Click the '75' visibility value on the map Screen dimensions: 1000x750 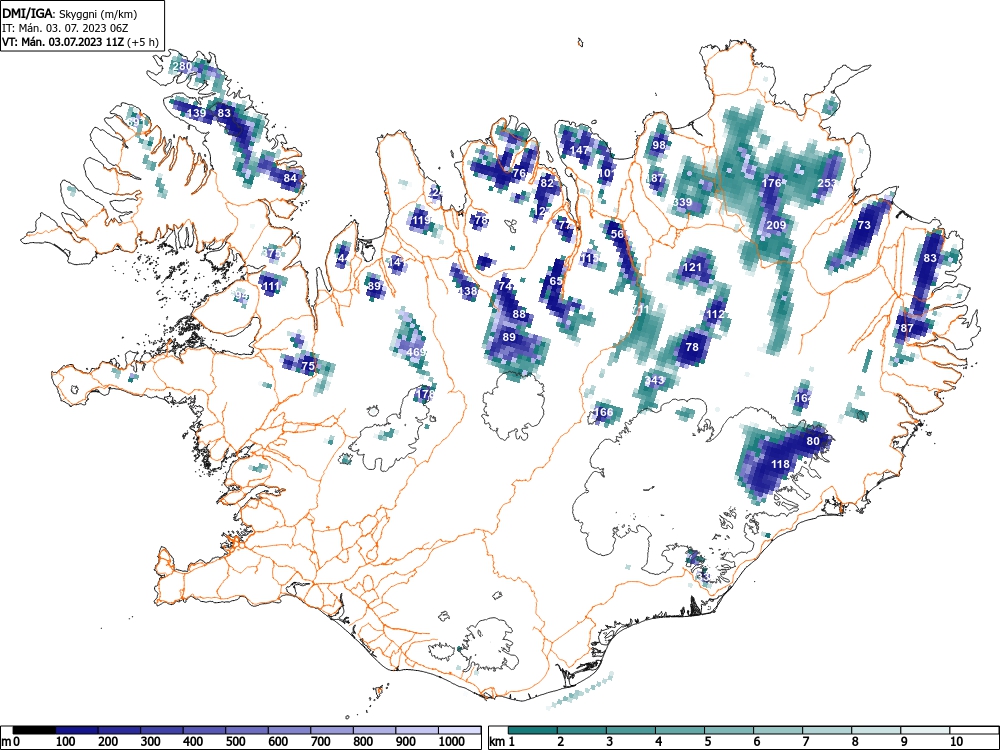(x=308, y=365)
